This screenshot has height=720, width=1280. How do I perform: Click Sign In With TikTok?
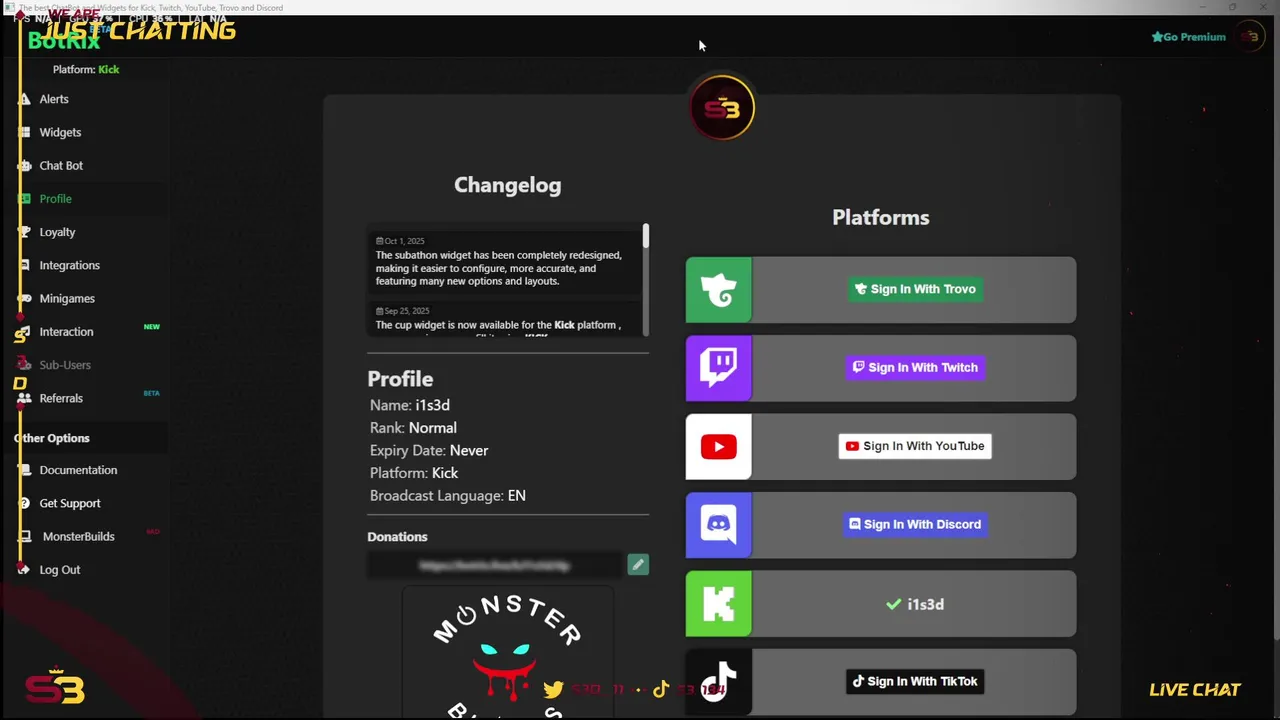tap(914, 681)
